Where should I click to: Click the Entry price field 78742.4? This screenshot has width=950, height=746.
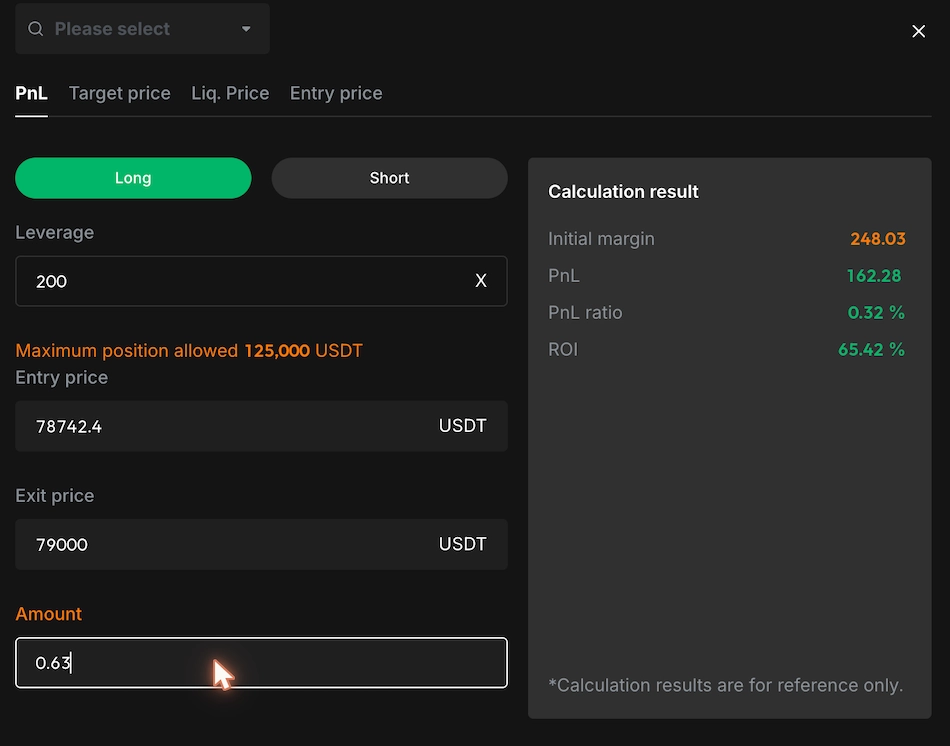click(261, 426)
